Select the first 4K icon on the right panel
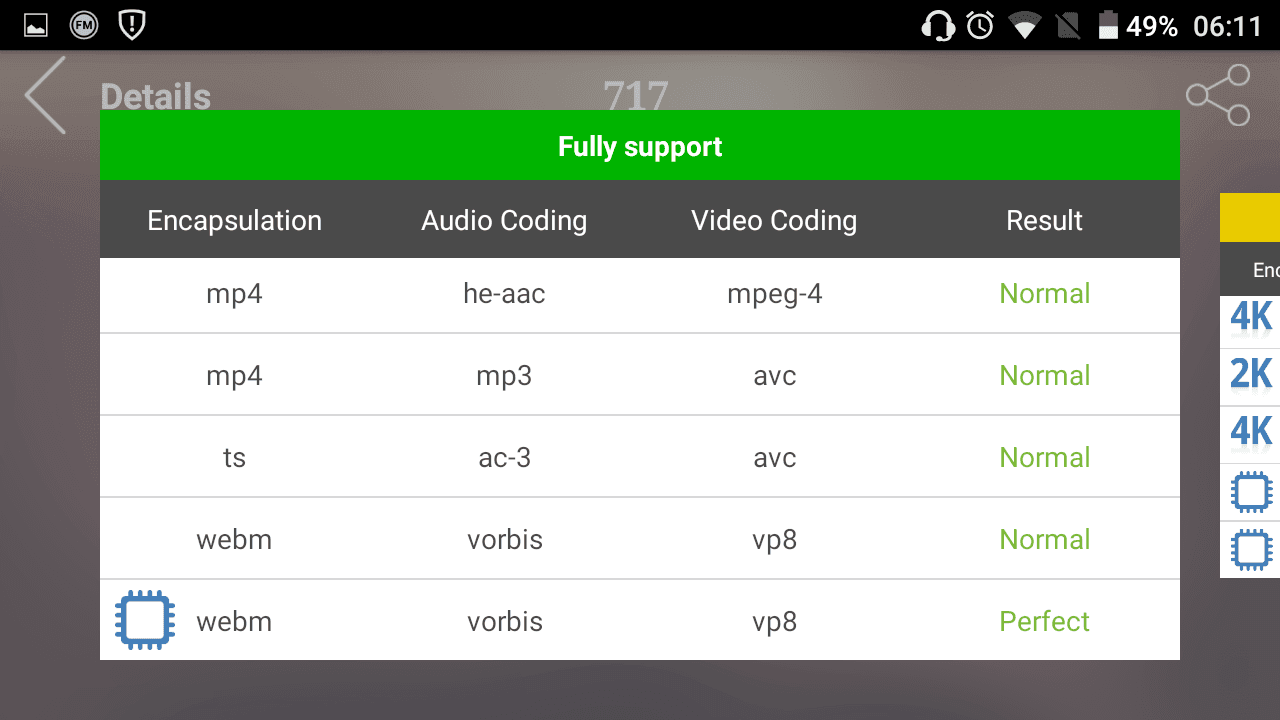This screenshot has width=1280, height=720. (x=1251, y=318)
